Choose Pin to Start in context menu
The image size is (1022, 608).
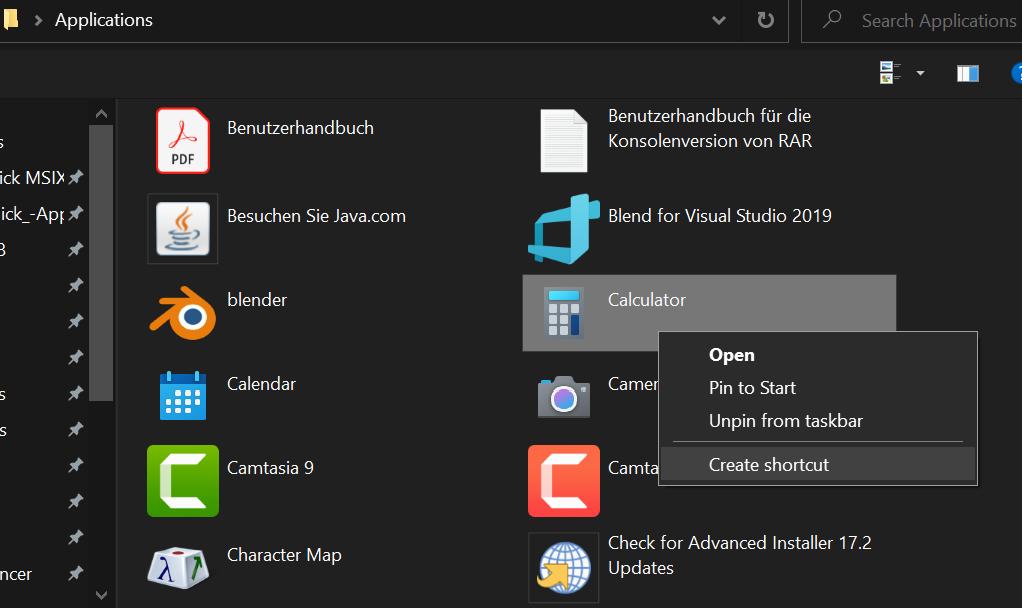coord(817,388)
